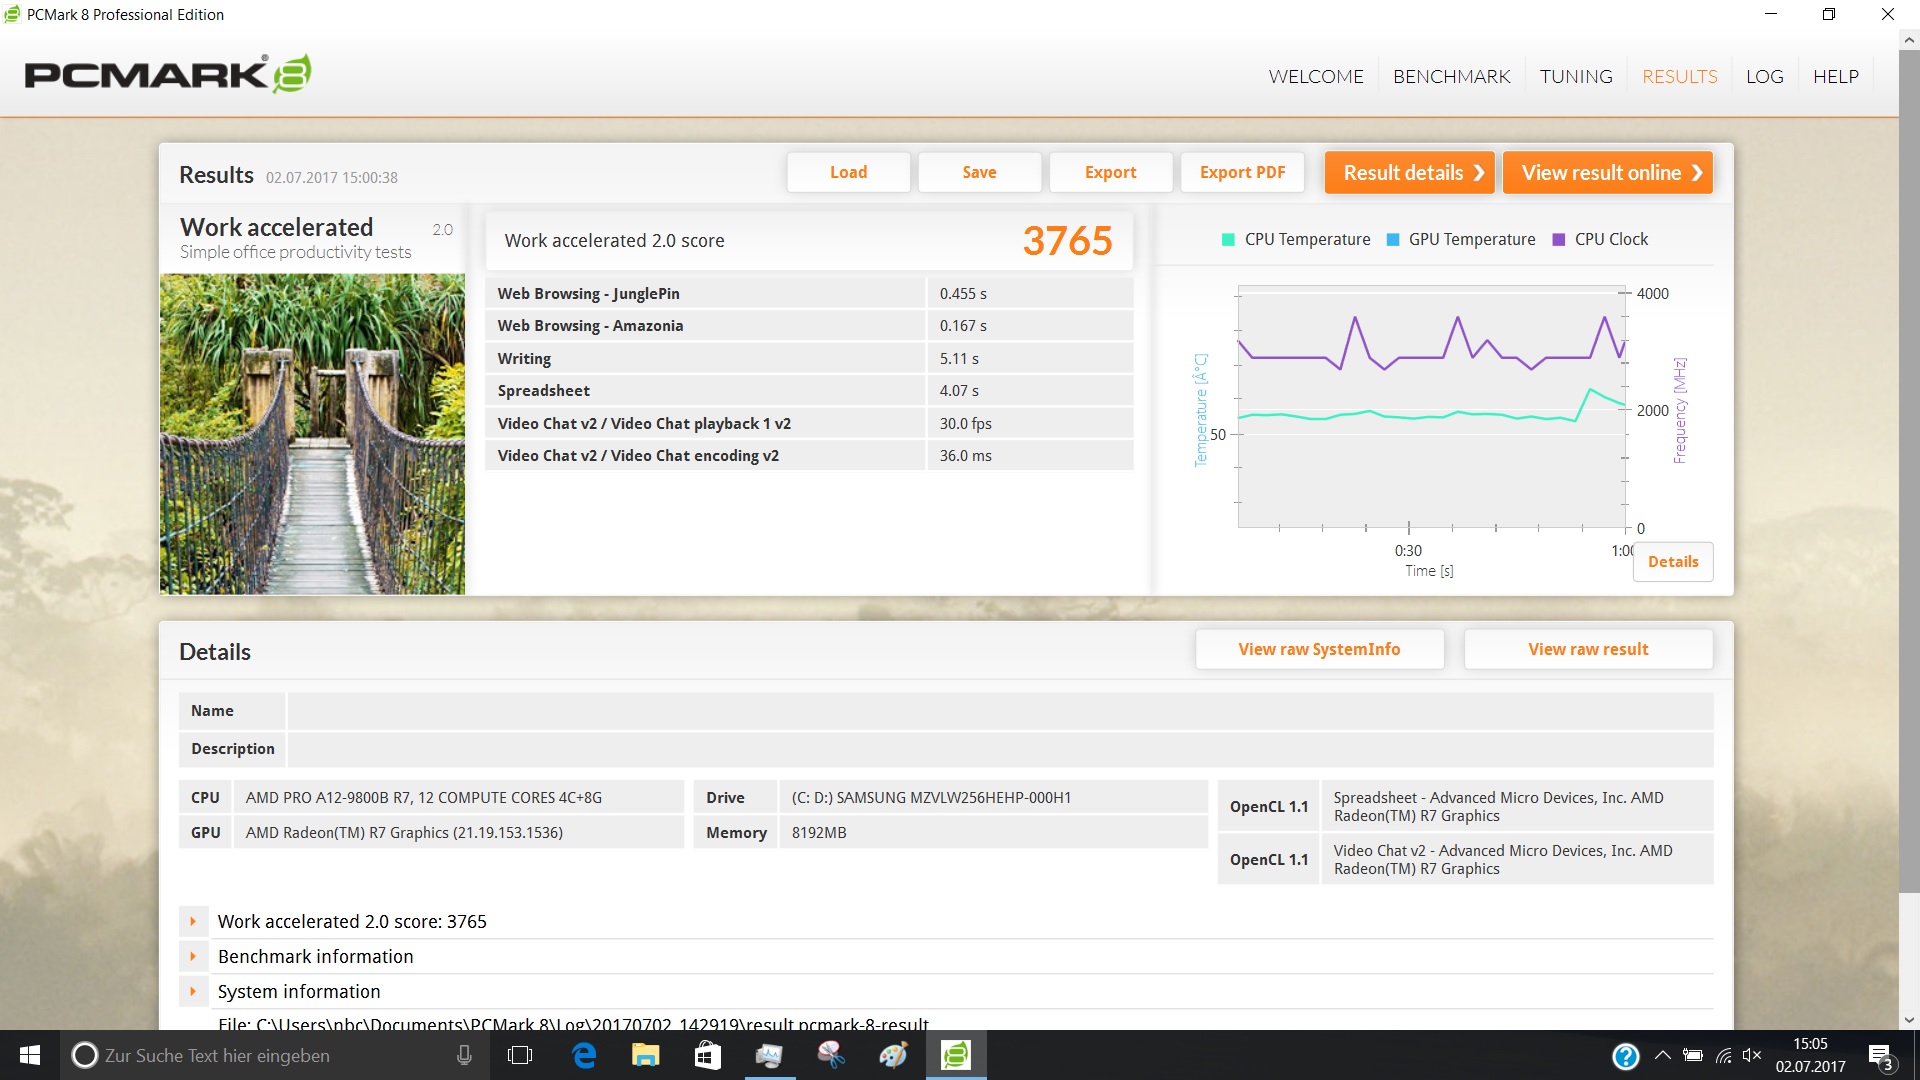Open File Explorer from the taskbar
Viewport: 1920px width, 1080px height.
click(645, 1055)
